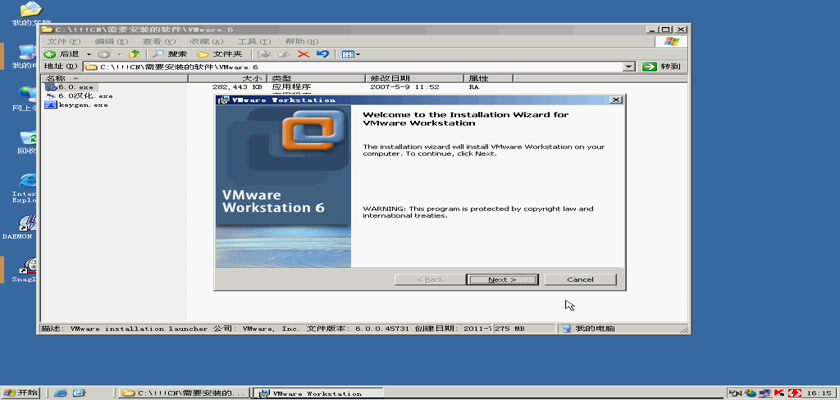Sort files by the 属性 column
Viewport: 840px width, 400px height.
(x=488, y=78)
